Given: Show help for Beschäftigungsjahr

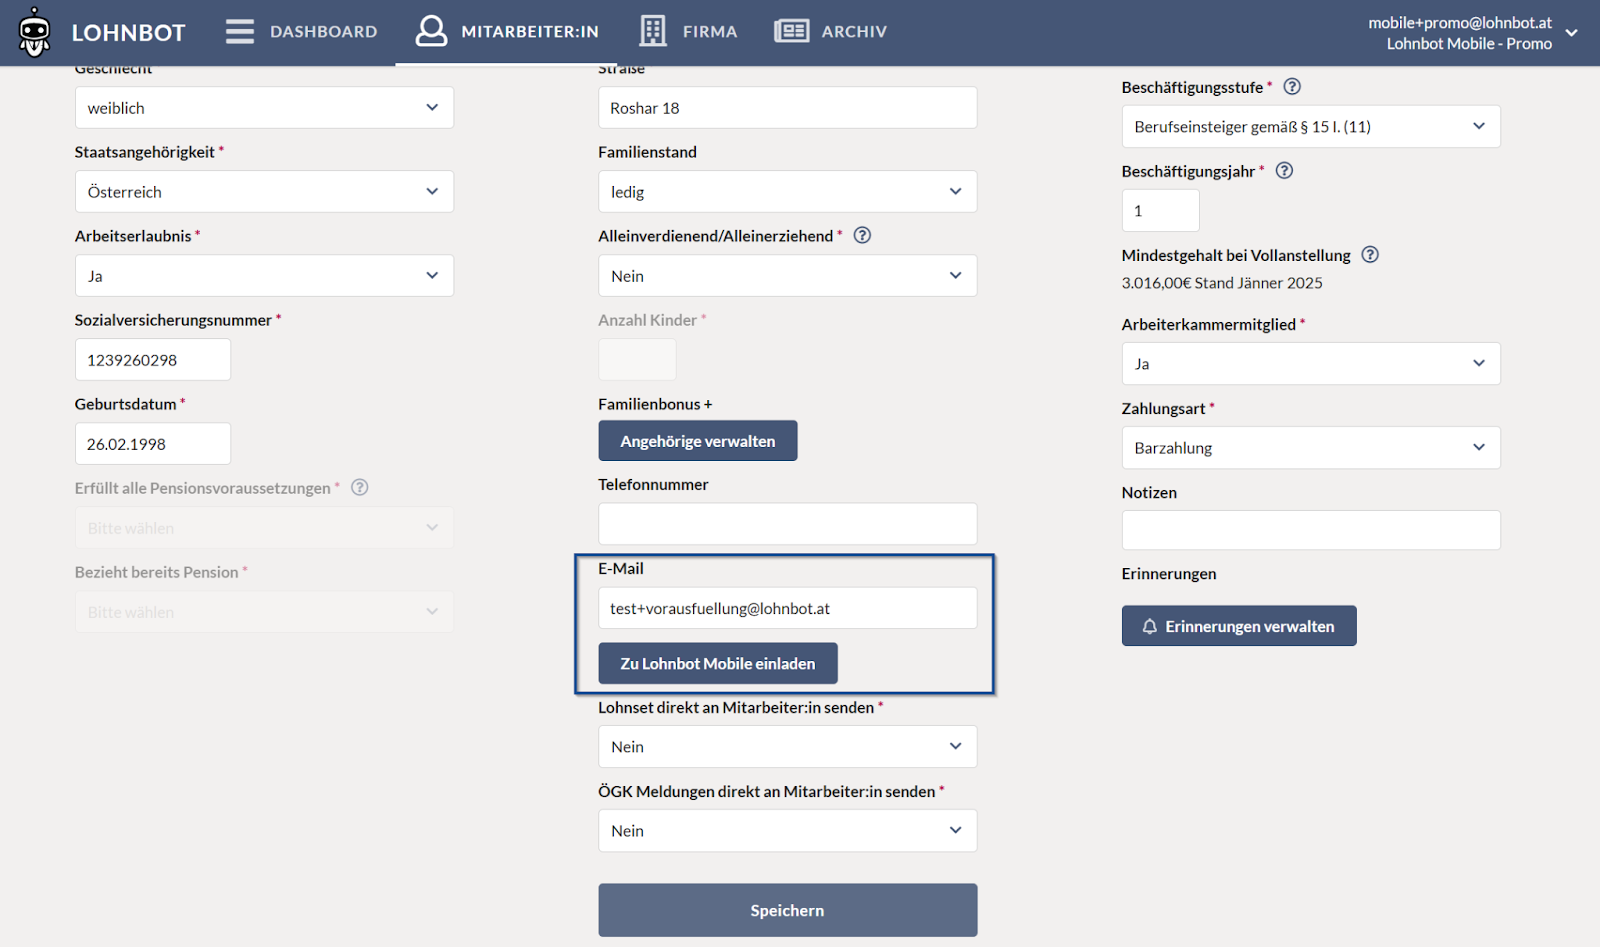Looking at the screenshot, I should click(x=1285, y=171).
